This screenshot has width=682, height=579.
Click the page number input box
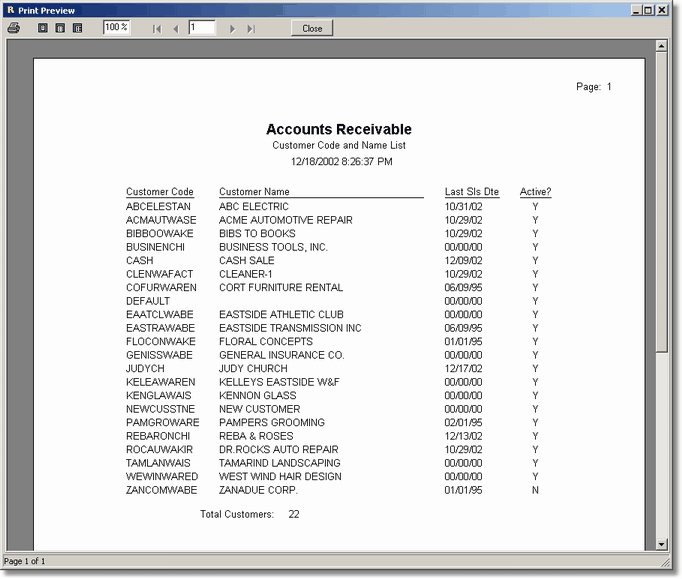pos(202,27)
